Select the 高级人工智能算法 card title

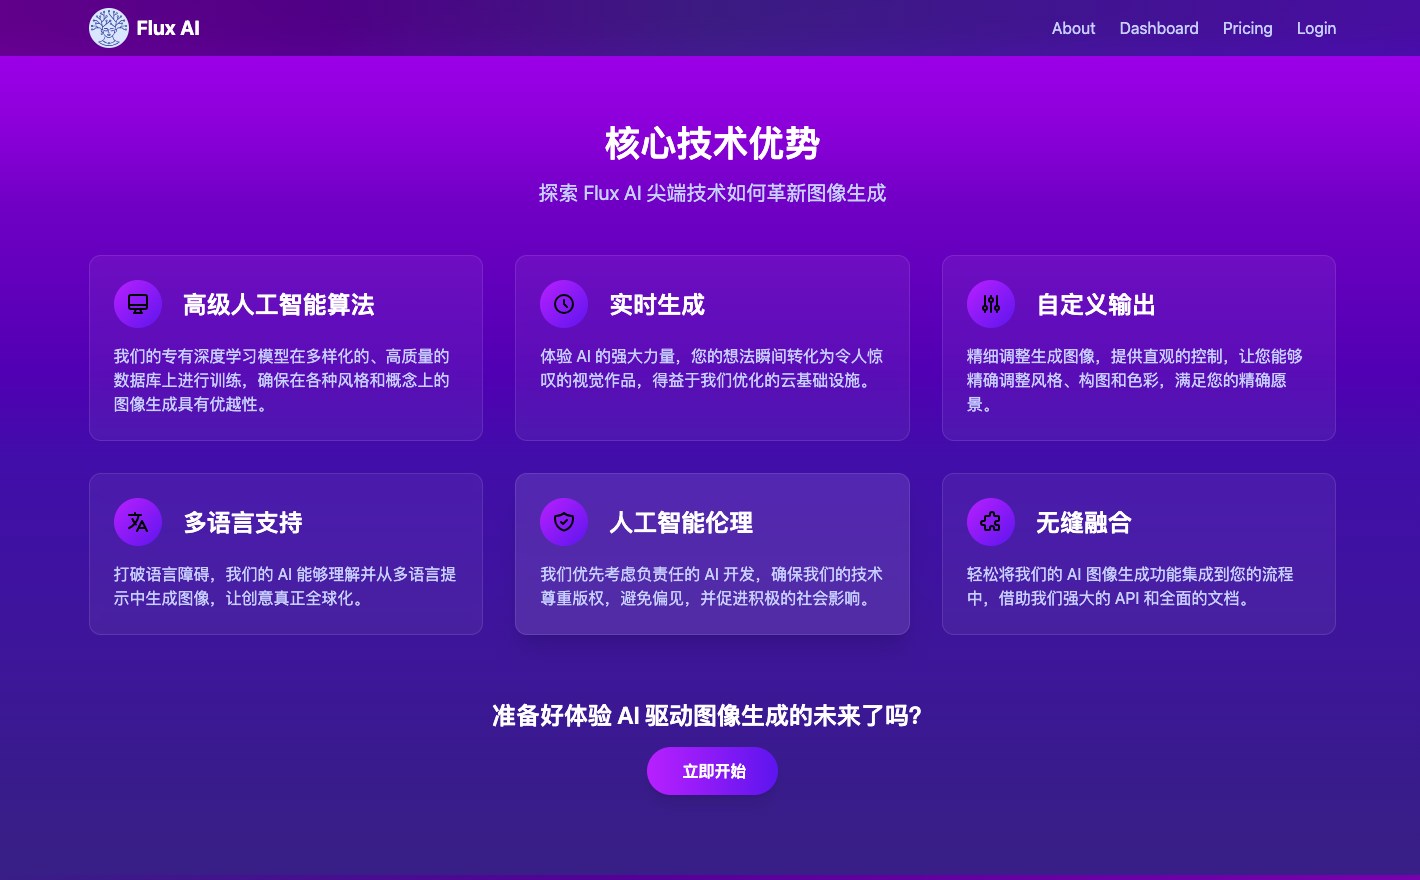pyautogui.click(x=278, y=305)
